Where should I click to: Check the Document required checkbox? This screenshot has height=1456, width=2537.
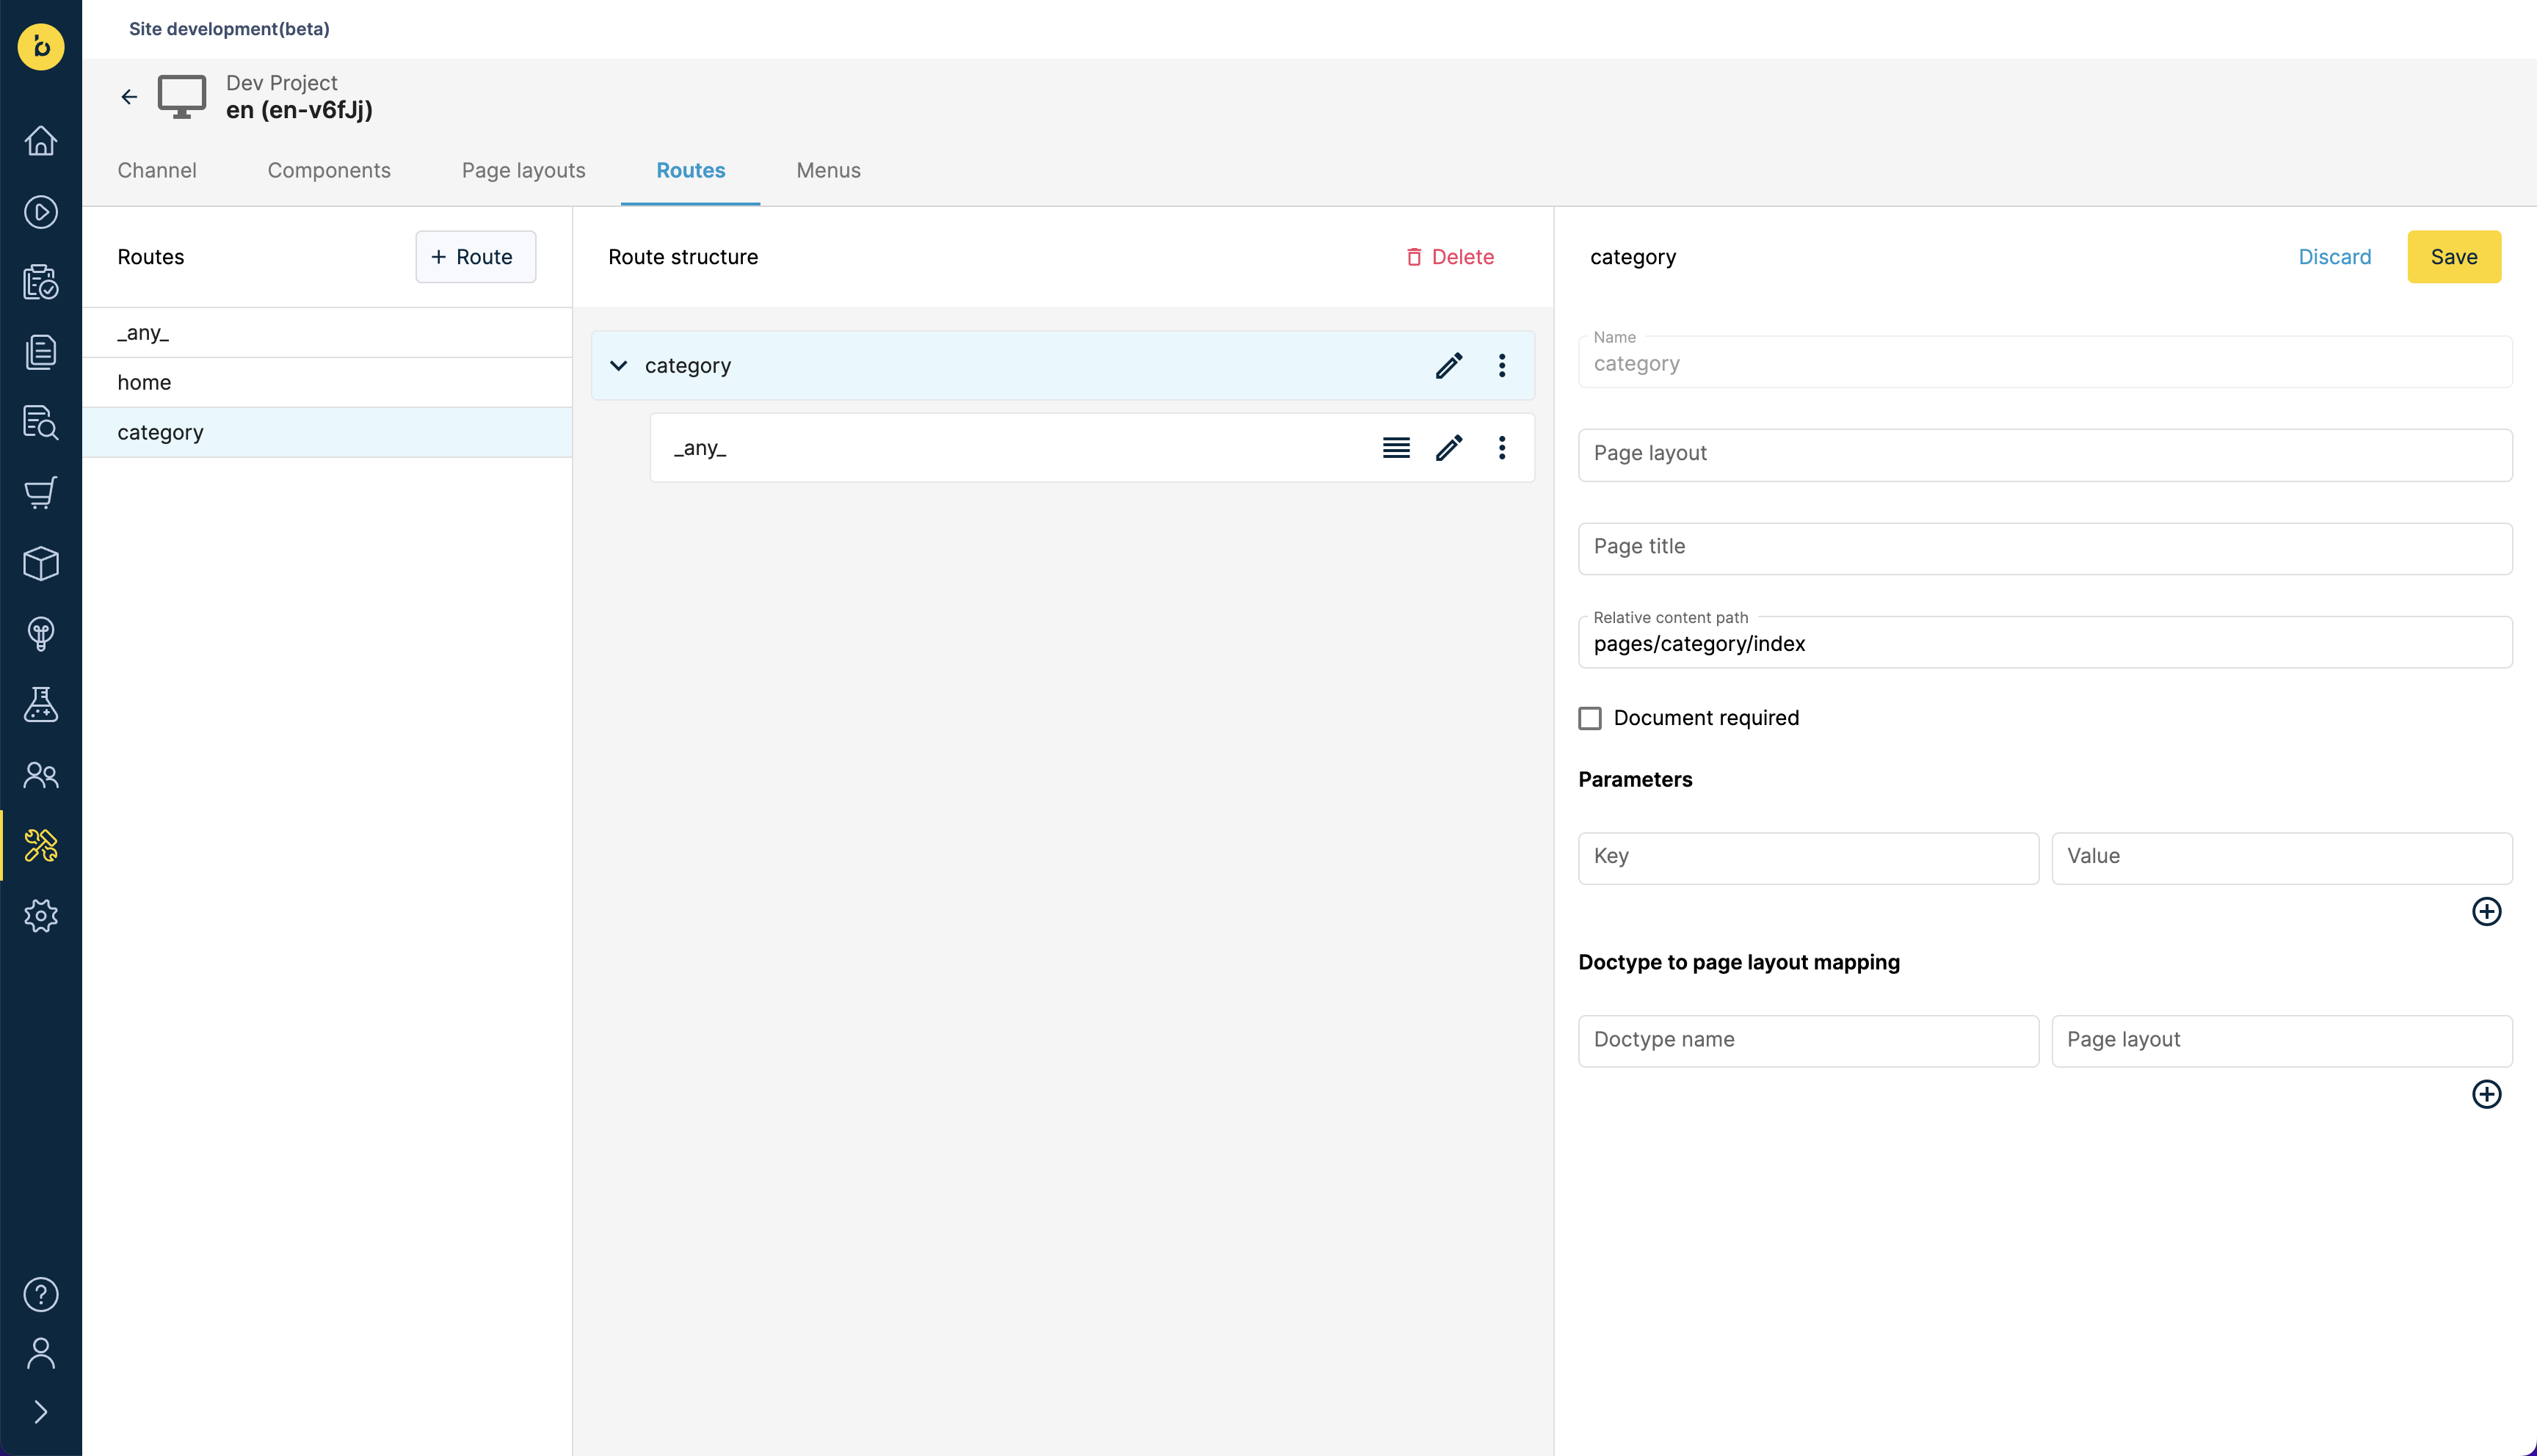point(1590,718)
